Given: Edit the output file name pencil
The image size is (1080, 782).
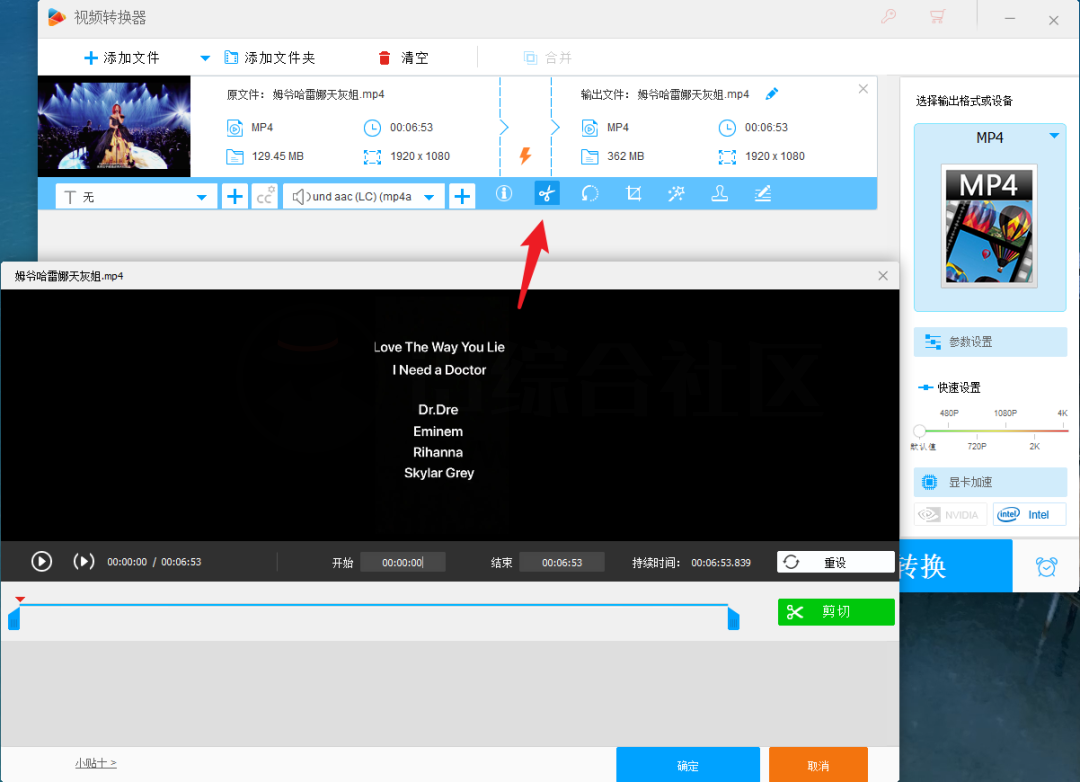Looking at the screenshot, I should click(x=771, y=94).
